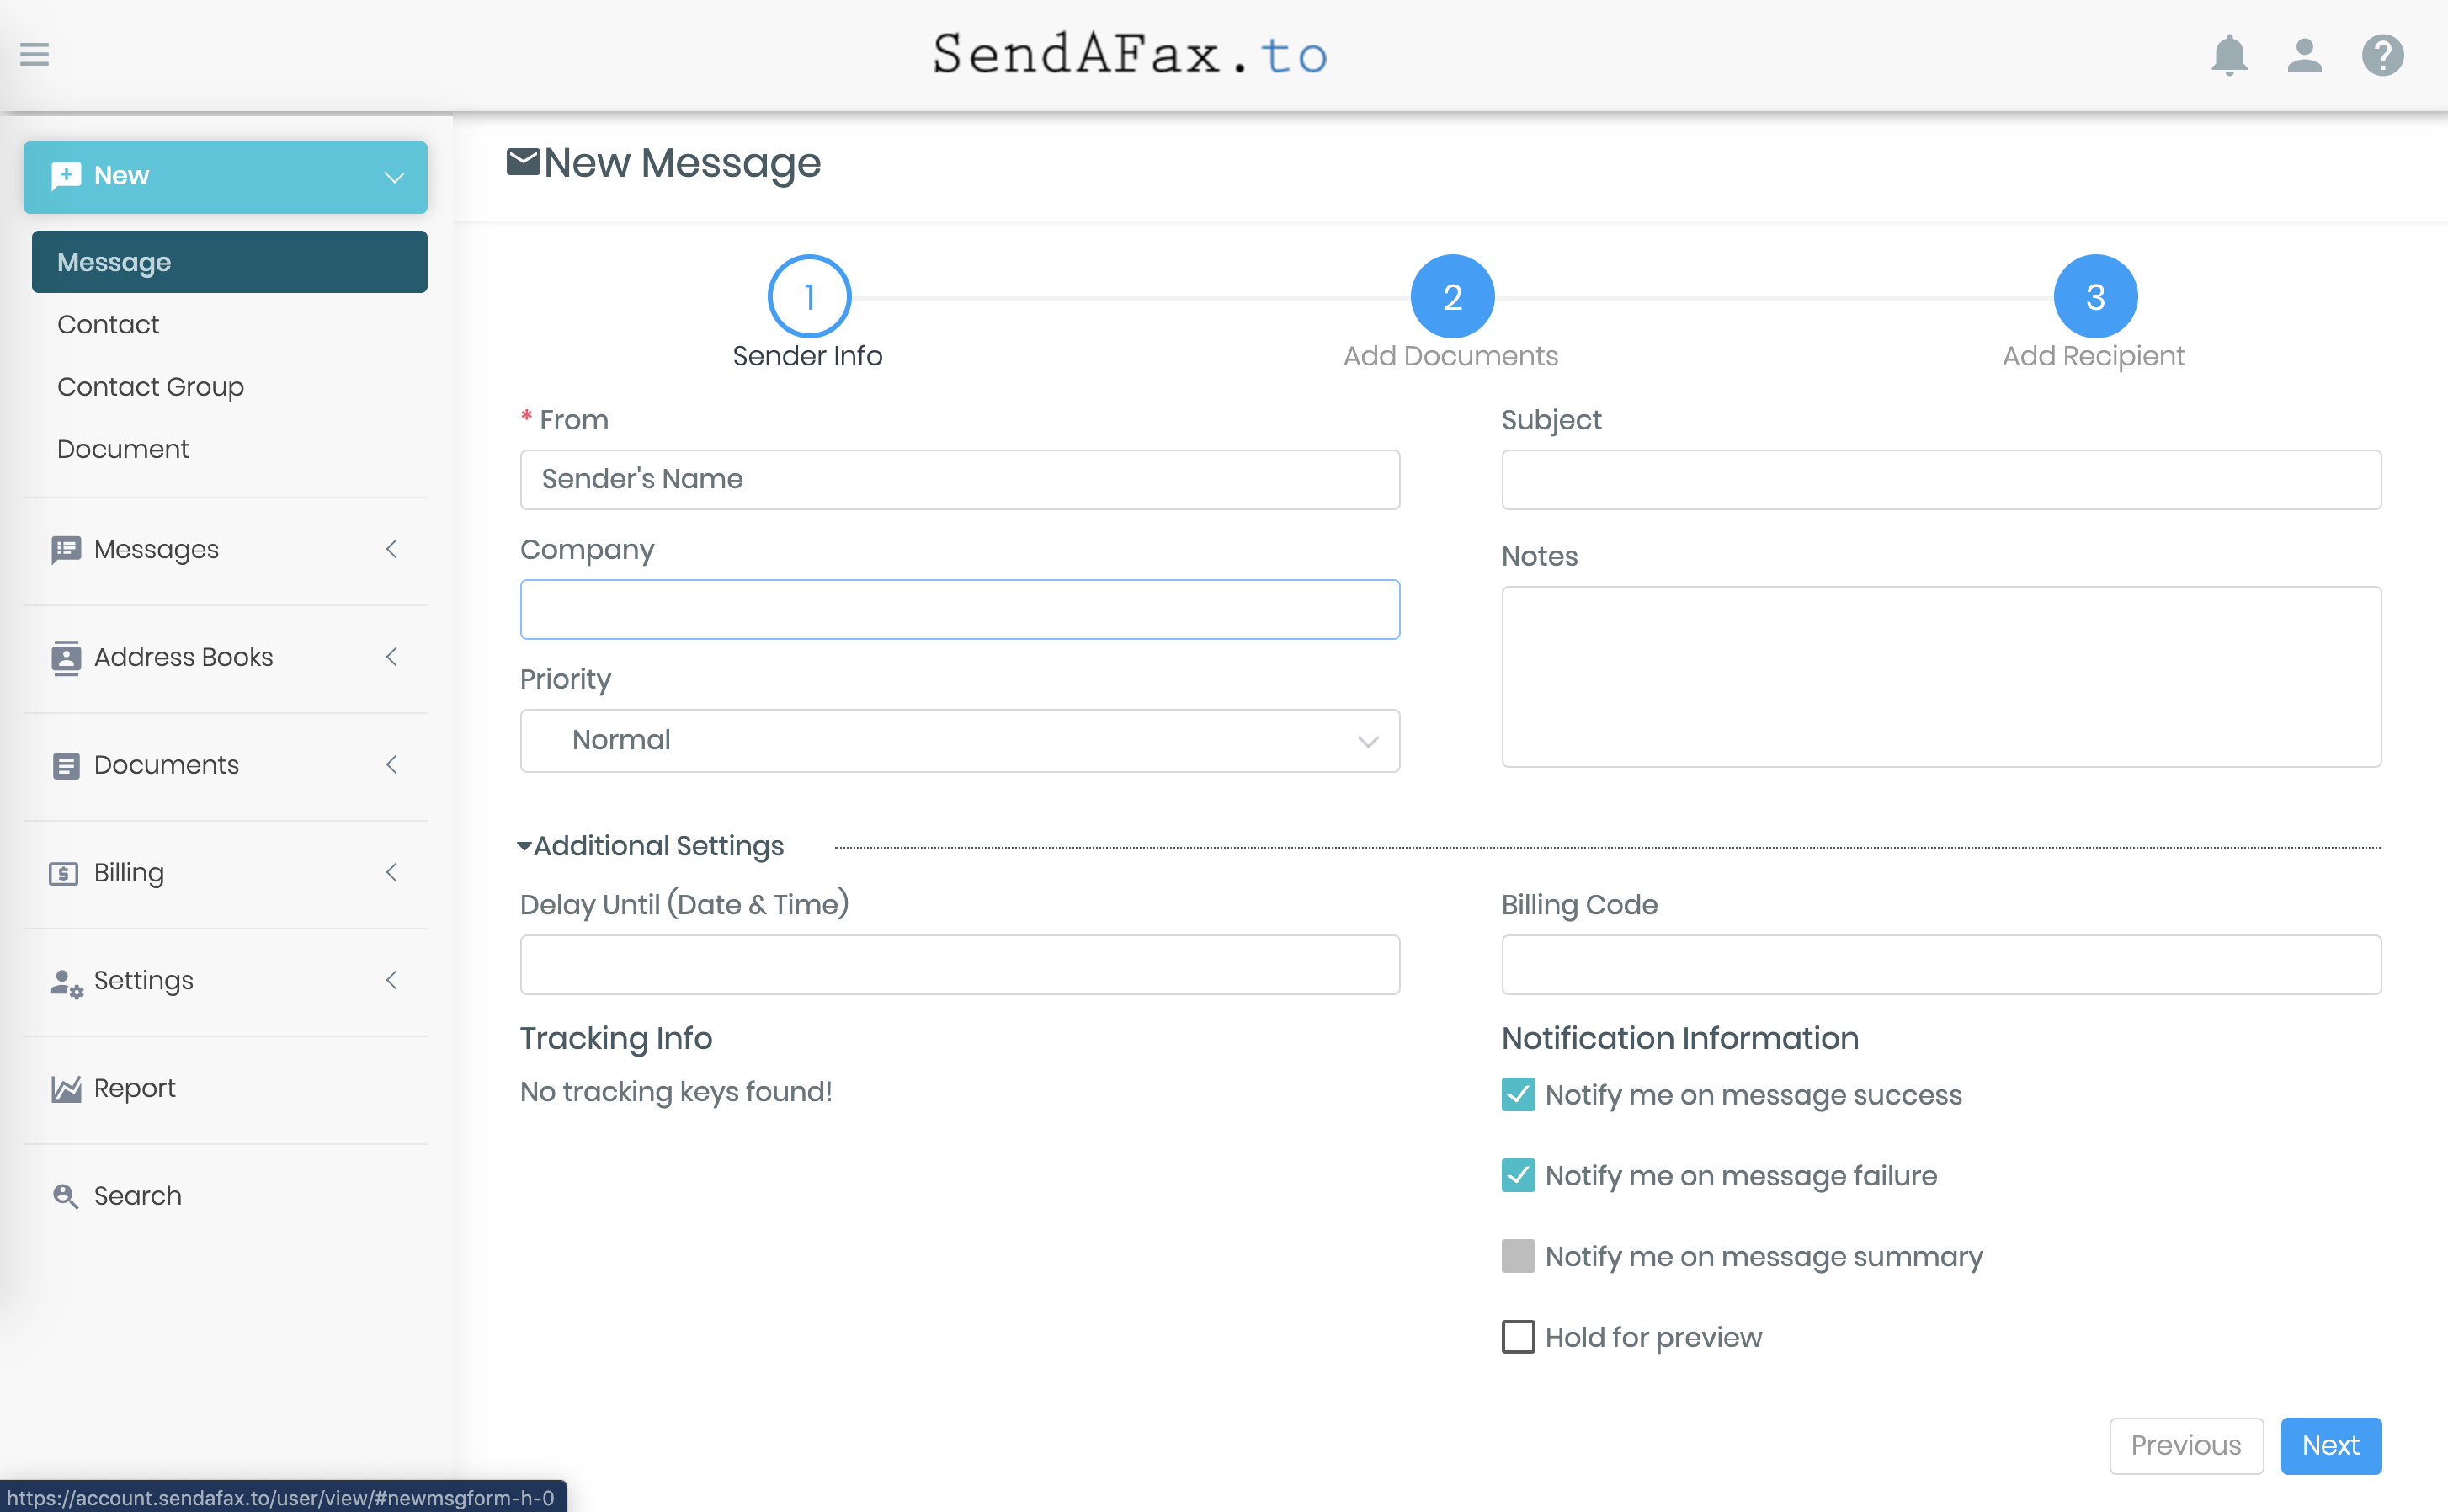The image size is (2448, 1512).
Task: Click the 'No tracking keys found!' text
Action: 676,1092
